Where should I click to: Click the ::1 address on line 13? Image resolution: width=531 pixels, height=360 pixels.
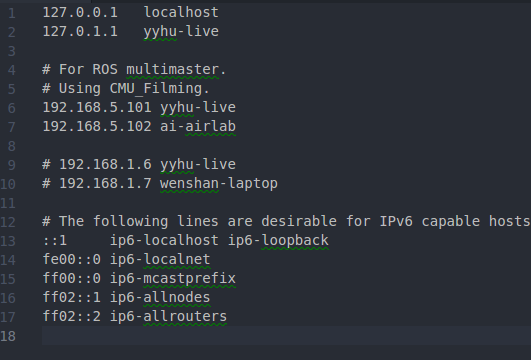coord(55,241)
